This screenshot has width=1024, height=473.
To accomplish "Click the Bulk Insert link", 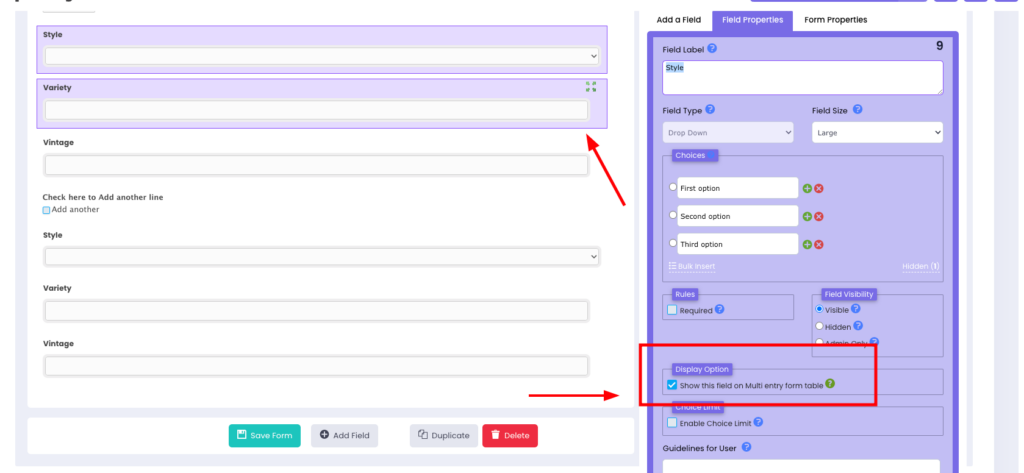I will 691,266.
